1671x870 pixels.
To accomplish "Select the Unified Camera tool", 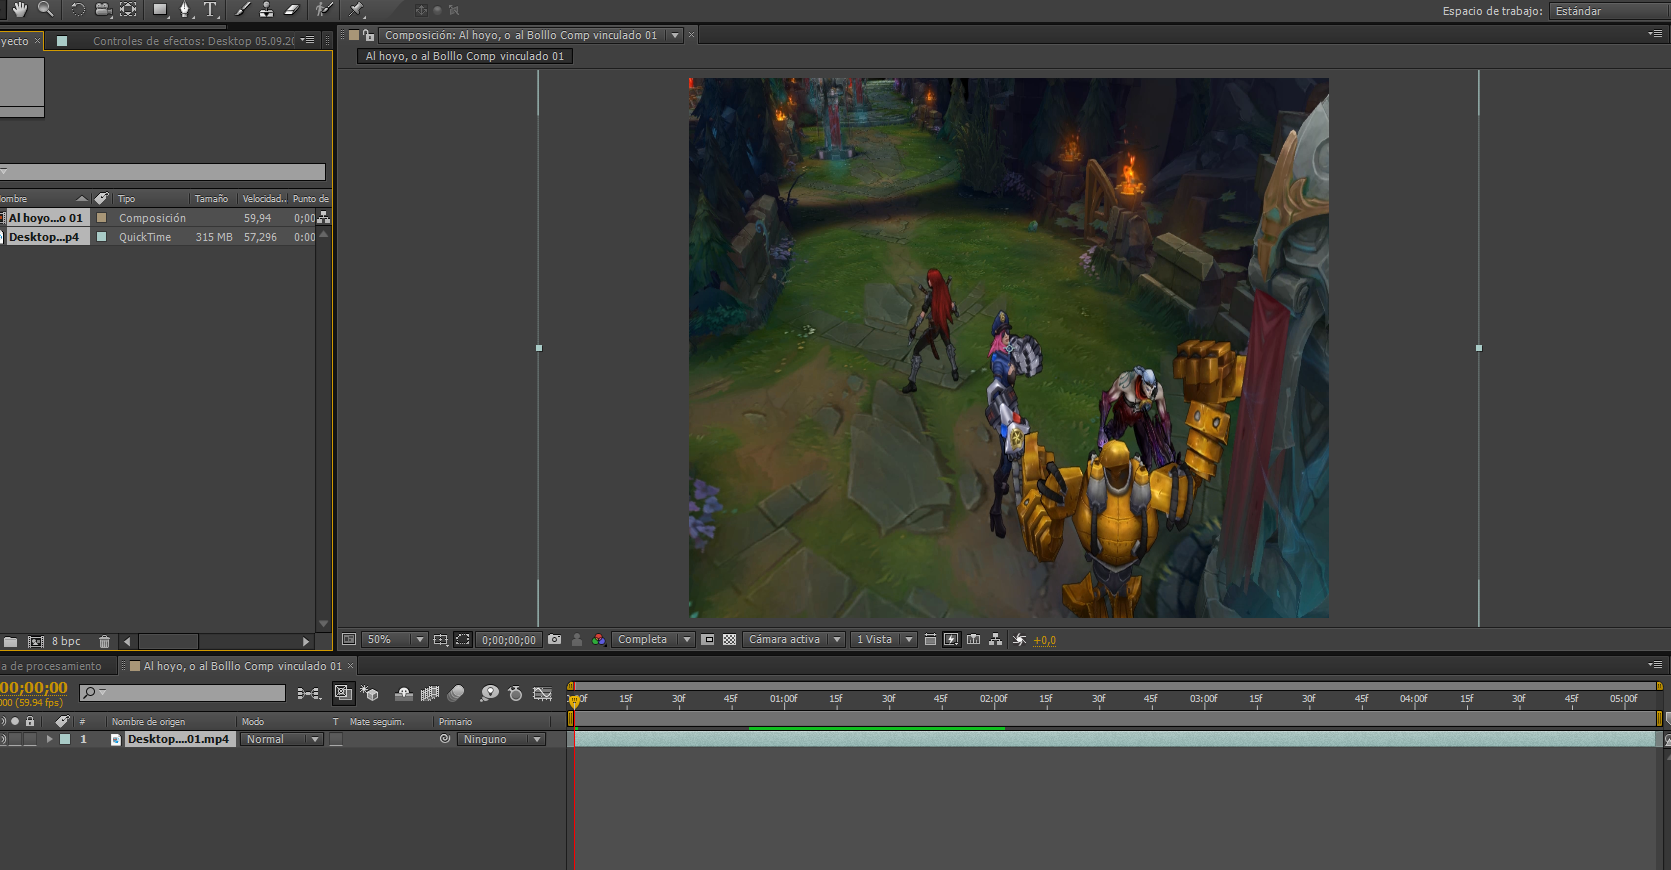I will pyautogui.click(x=102, y=10).
